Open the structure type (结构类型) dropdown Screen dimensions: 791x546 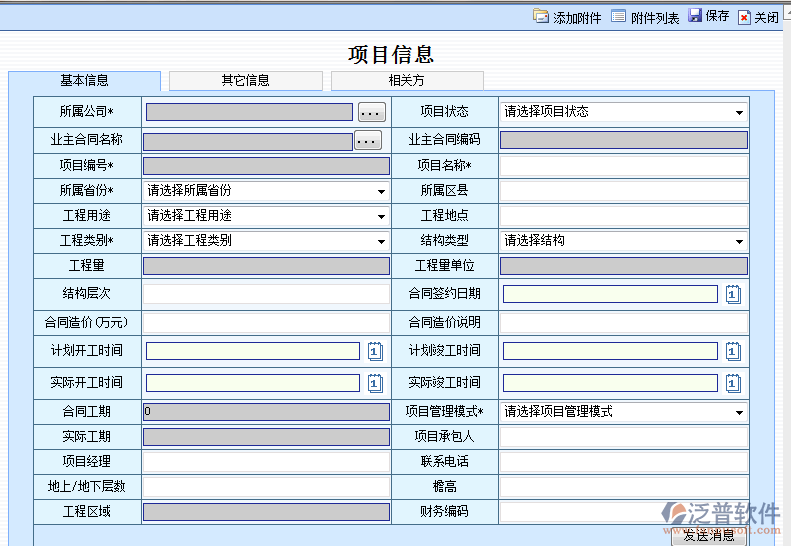739,241
